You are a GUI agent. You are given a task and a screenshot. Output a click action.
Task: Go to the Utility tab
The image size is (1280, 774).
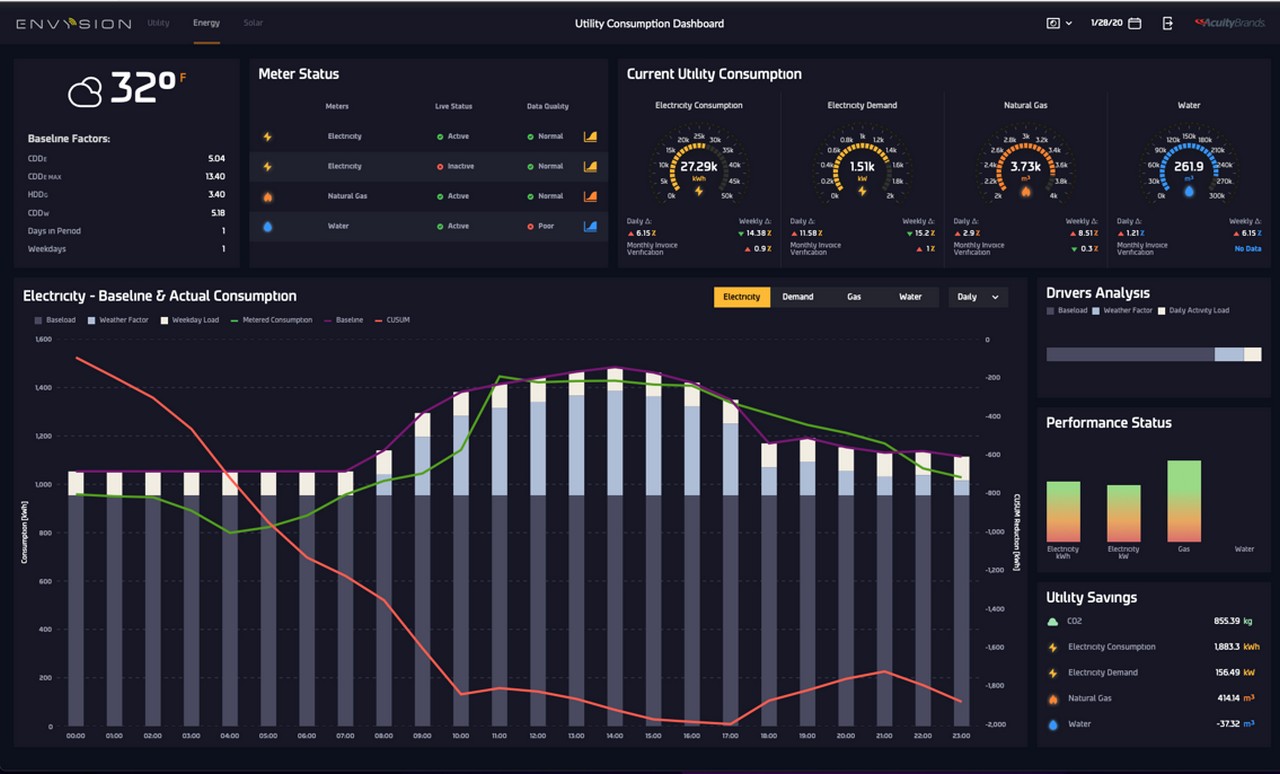click(x=158, y=23)
